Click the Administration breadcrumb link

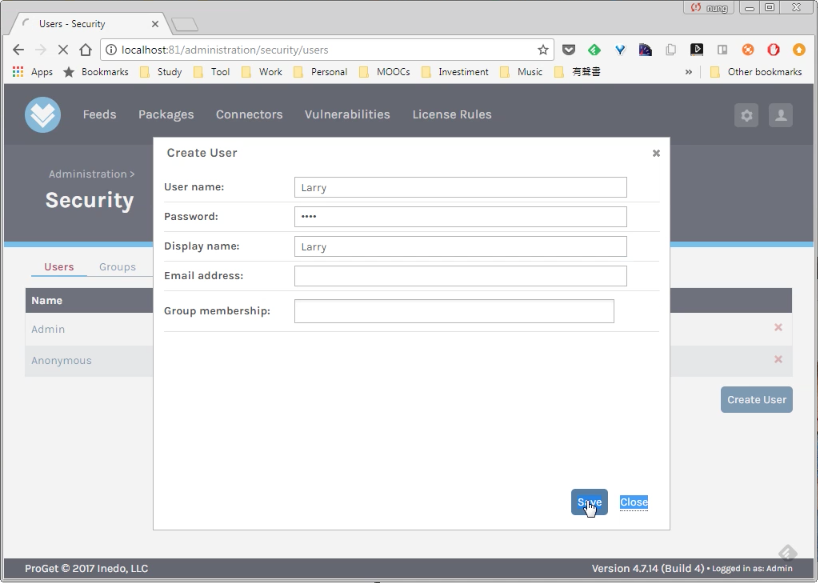tap(88, 174)
